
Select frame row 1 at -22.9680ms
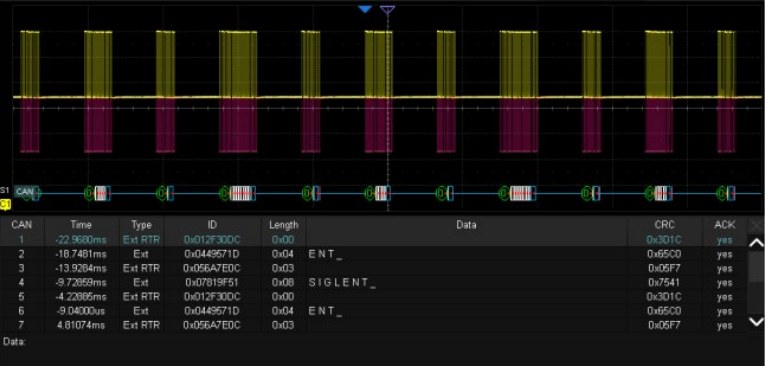point(373,240)
